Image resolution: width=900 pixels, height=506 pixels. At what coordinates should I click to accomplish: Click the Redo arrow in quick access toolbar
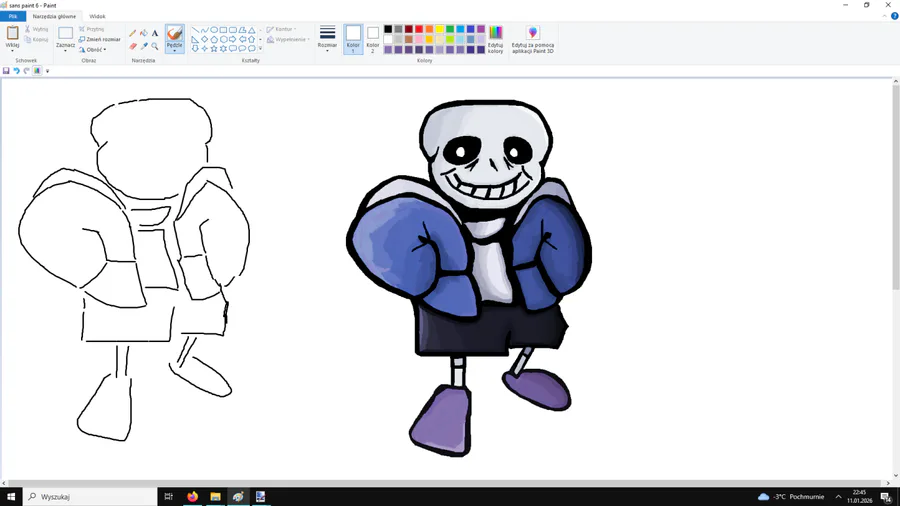point(26,71)
